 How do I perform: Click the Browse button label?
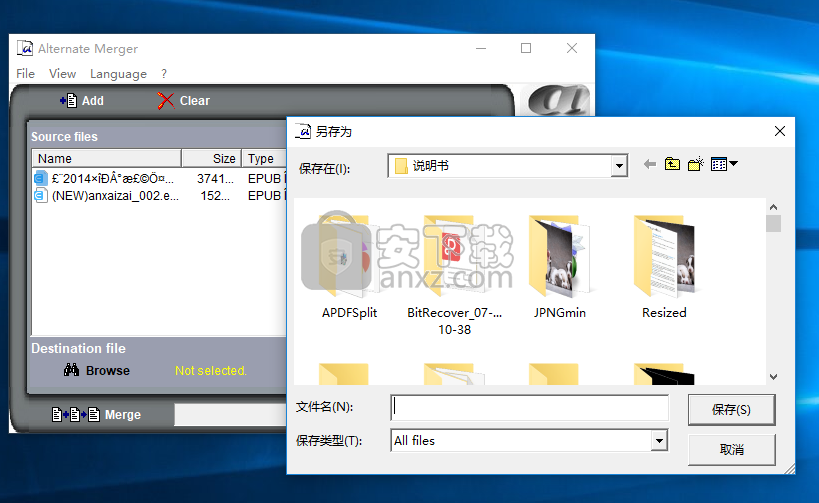point(108,370)
